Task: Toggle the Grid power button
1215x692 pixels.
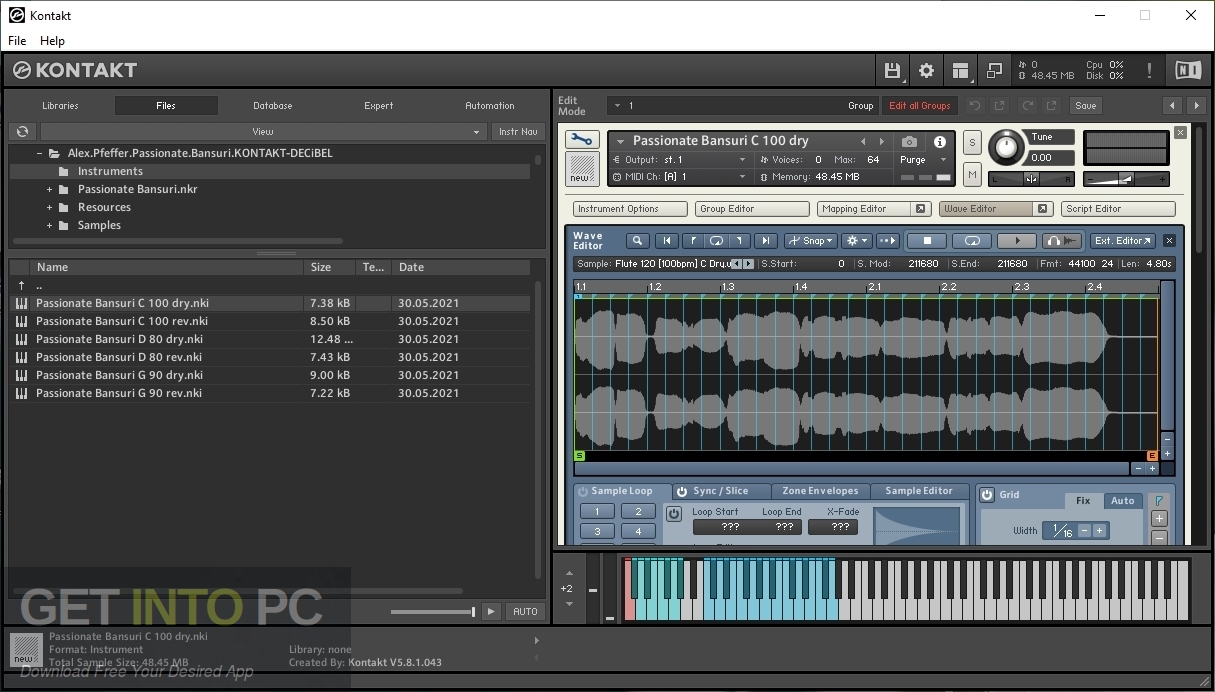Action: (x=987, y=495)
